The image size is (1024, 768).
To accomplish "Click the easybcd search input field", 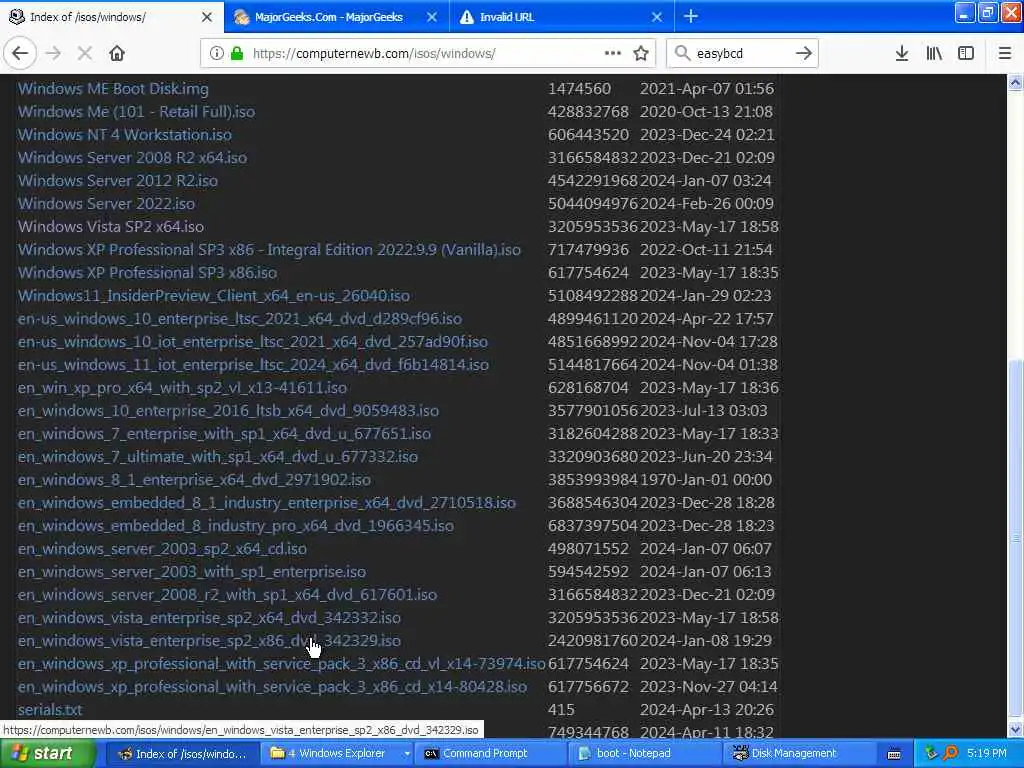I will pos(741,54).
